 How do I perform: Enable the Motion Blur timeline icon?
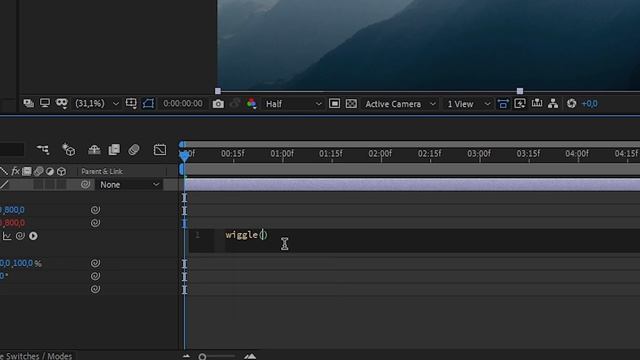pos(134,150)
